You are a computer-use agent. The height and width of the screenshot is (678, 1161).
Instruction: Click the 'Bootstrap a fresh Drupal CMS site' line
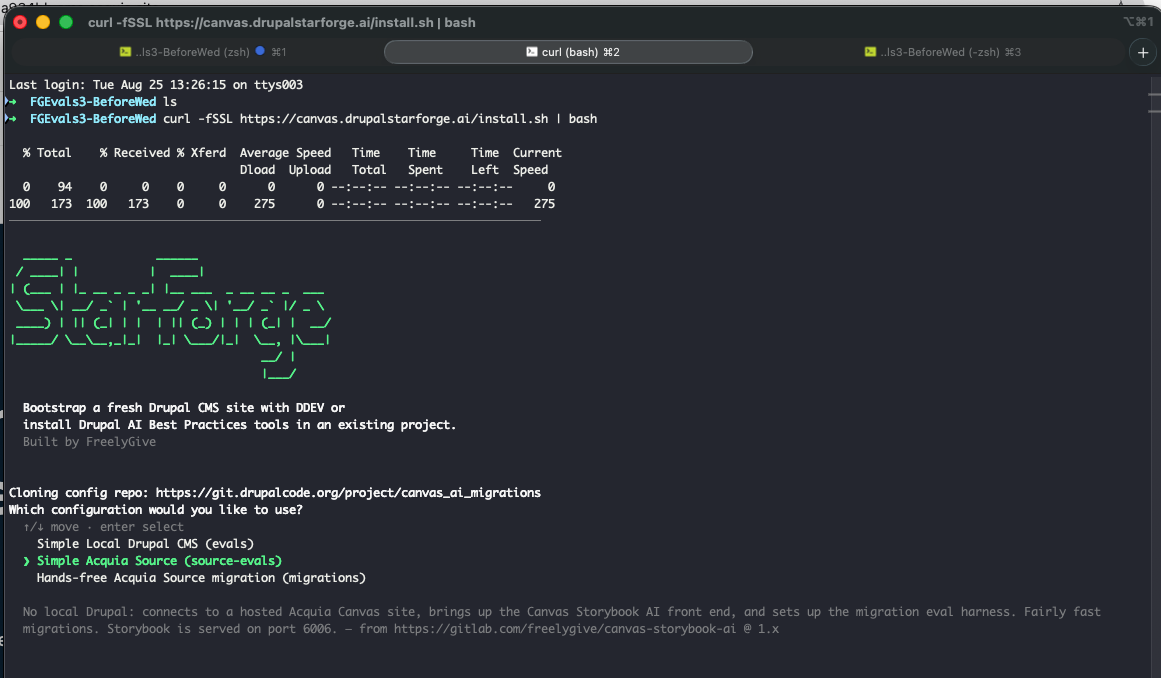coord(184,407)
